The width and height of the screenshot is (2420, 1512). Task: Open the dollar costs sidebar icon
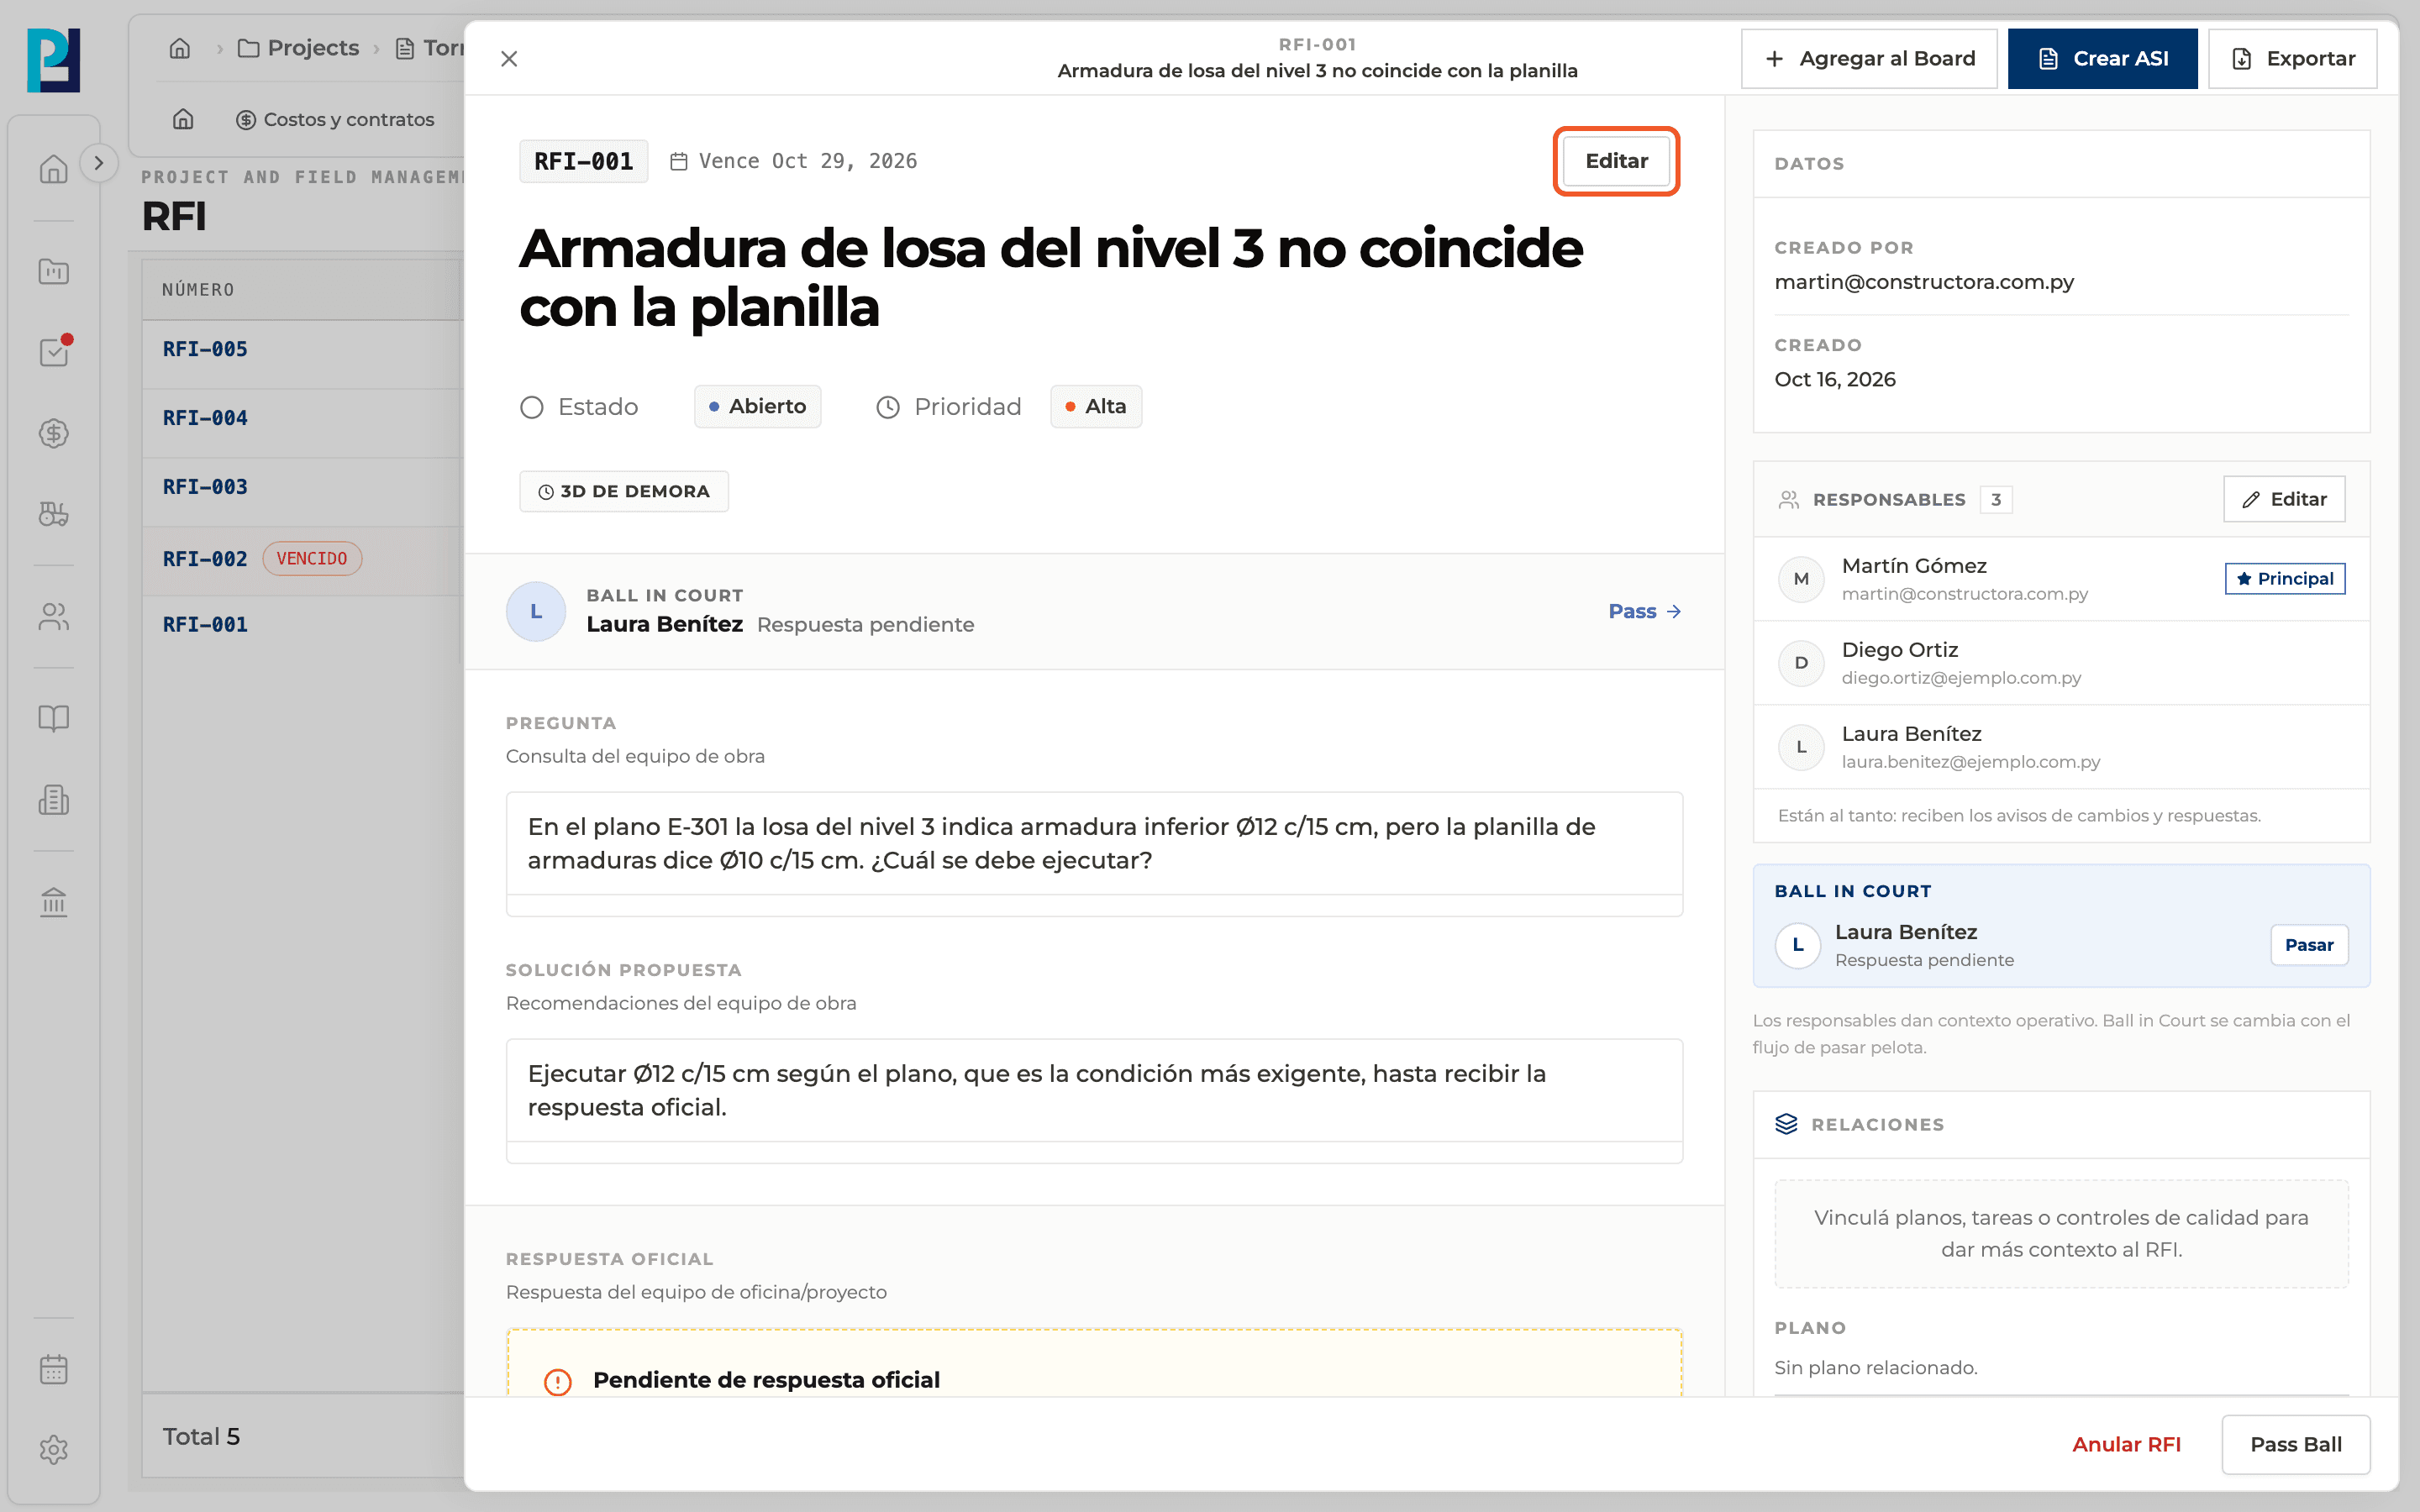pyautogui.click(x=54, y=433)
